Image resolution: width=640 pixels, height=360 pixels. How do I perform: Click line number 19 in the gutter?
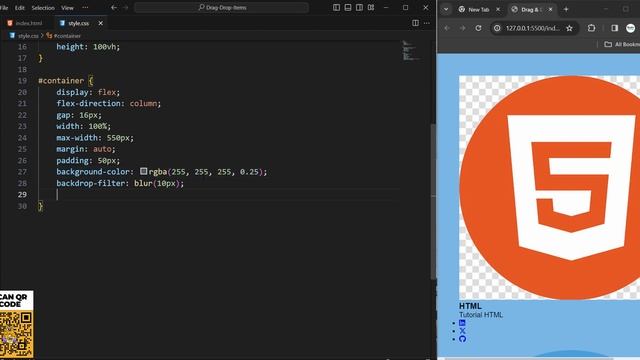(22, 81)
